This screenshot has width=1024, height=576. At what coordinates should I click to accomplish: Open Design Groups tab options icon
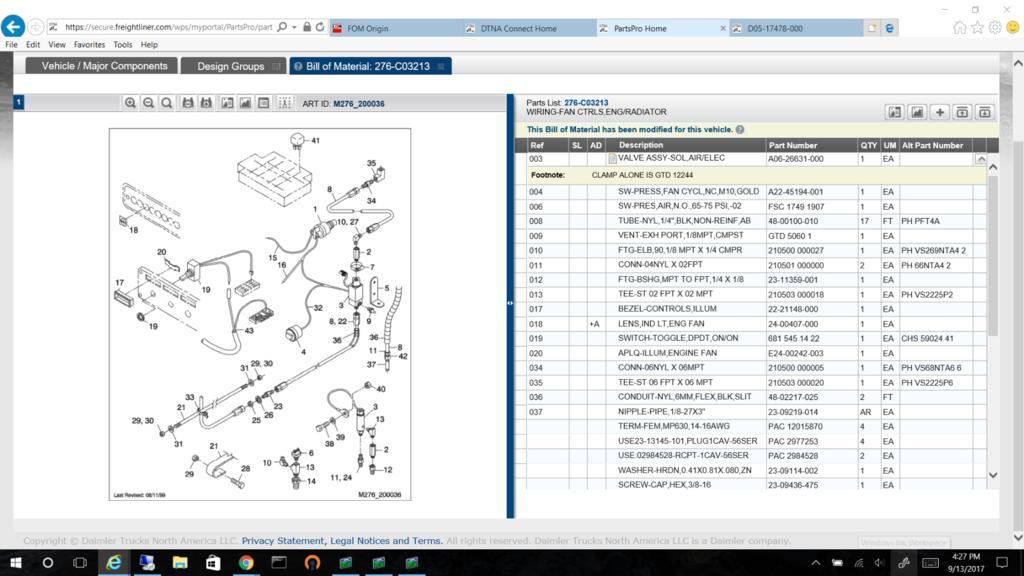[x=276, y=66]
